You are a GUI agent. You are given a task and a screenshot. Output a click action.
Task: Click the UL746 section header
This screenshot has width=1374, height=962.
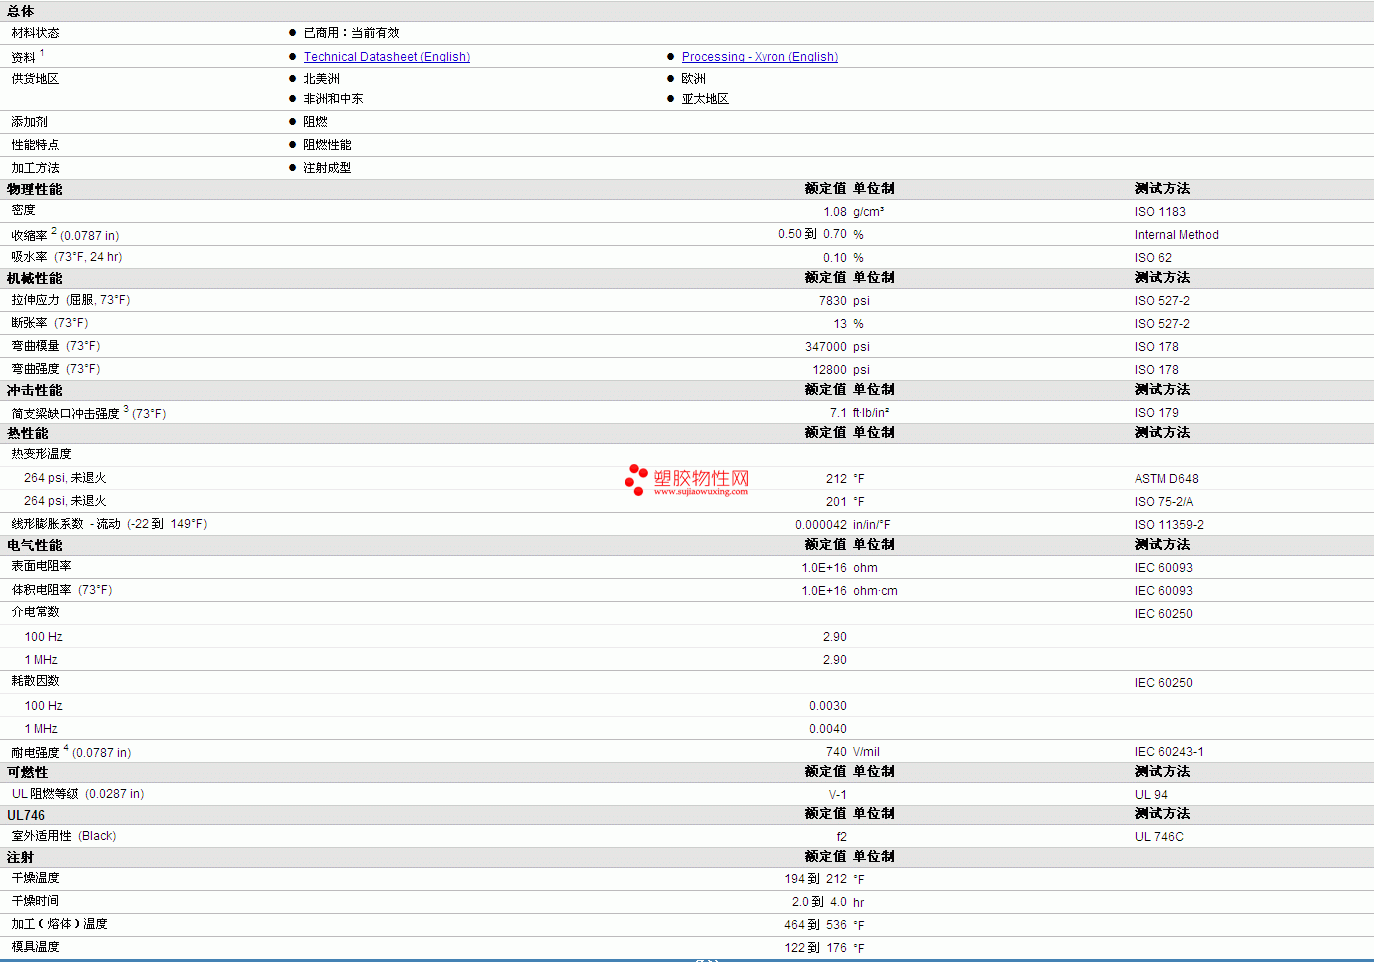click(26, 816)
